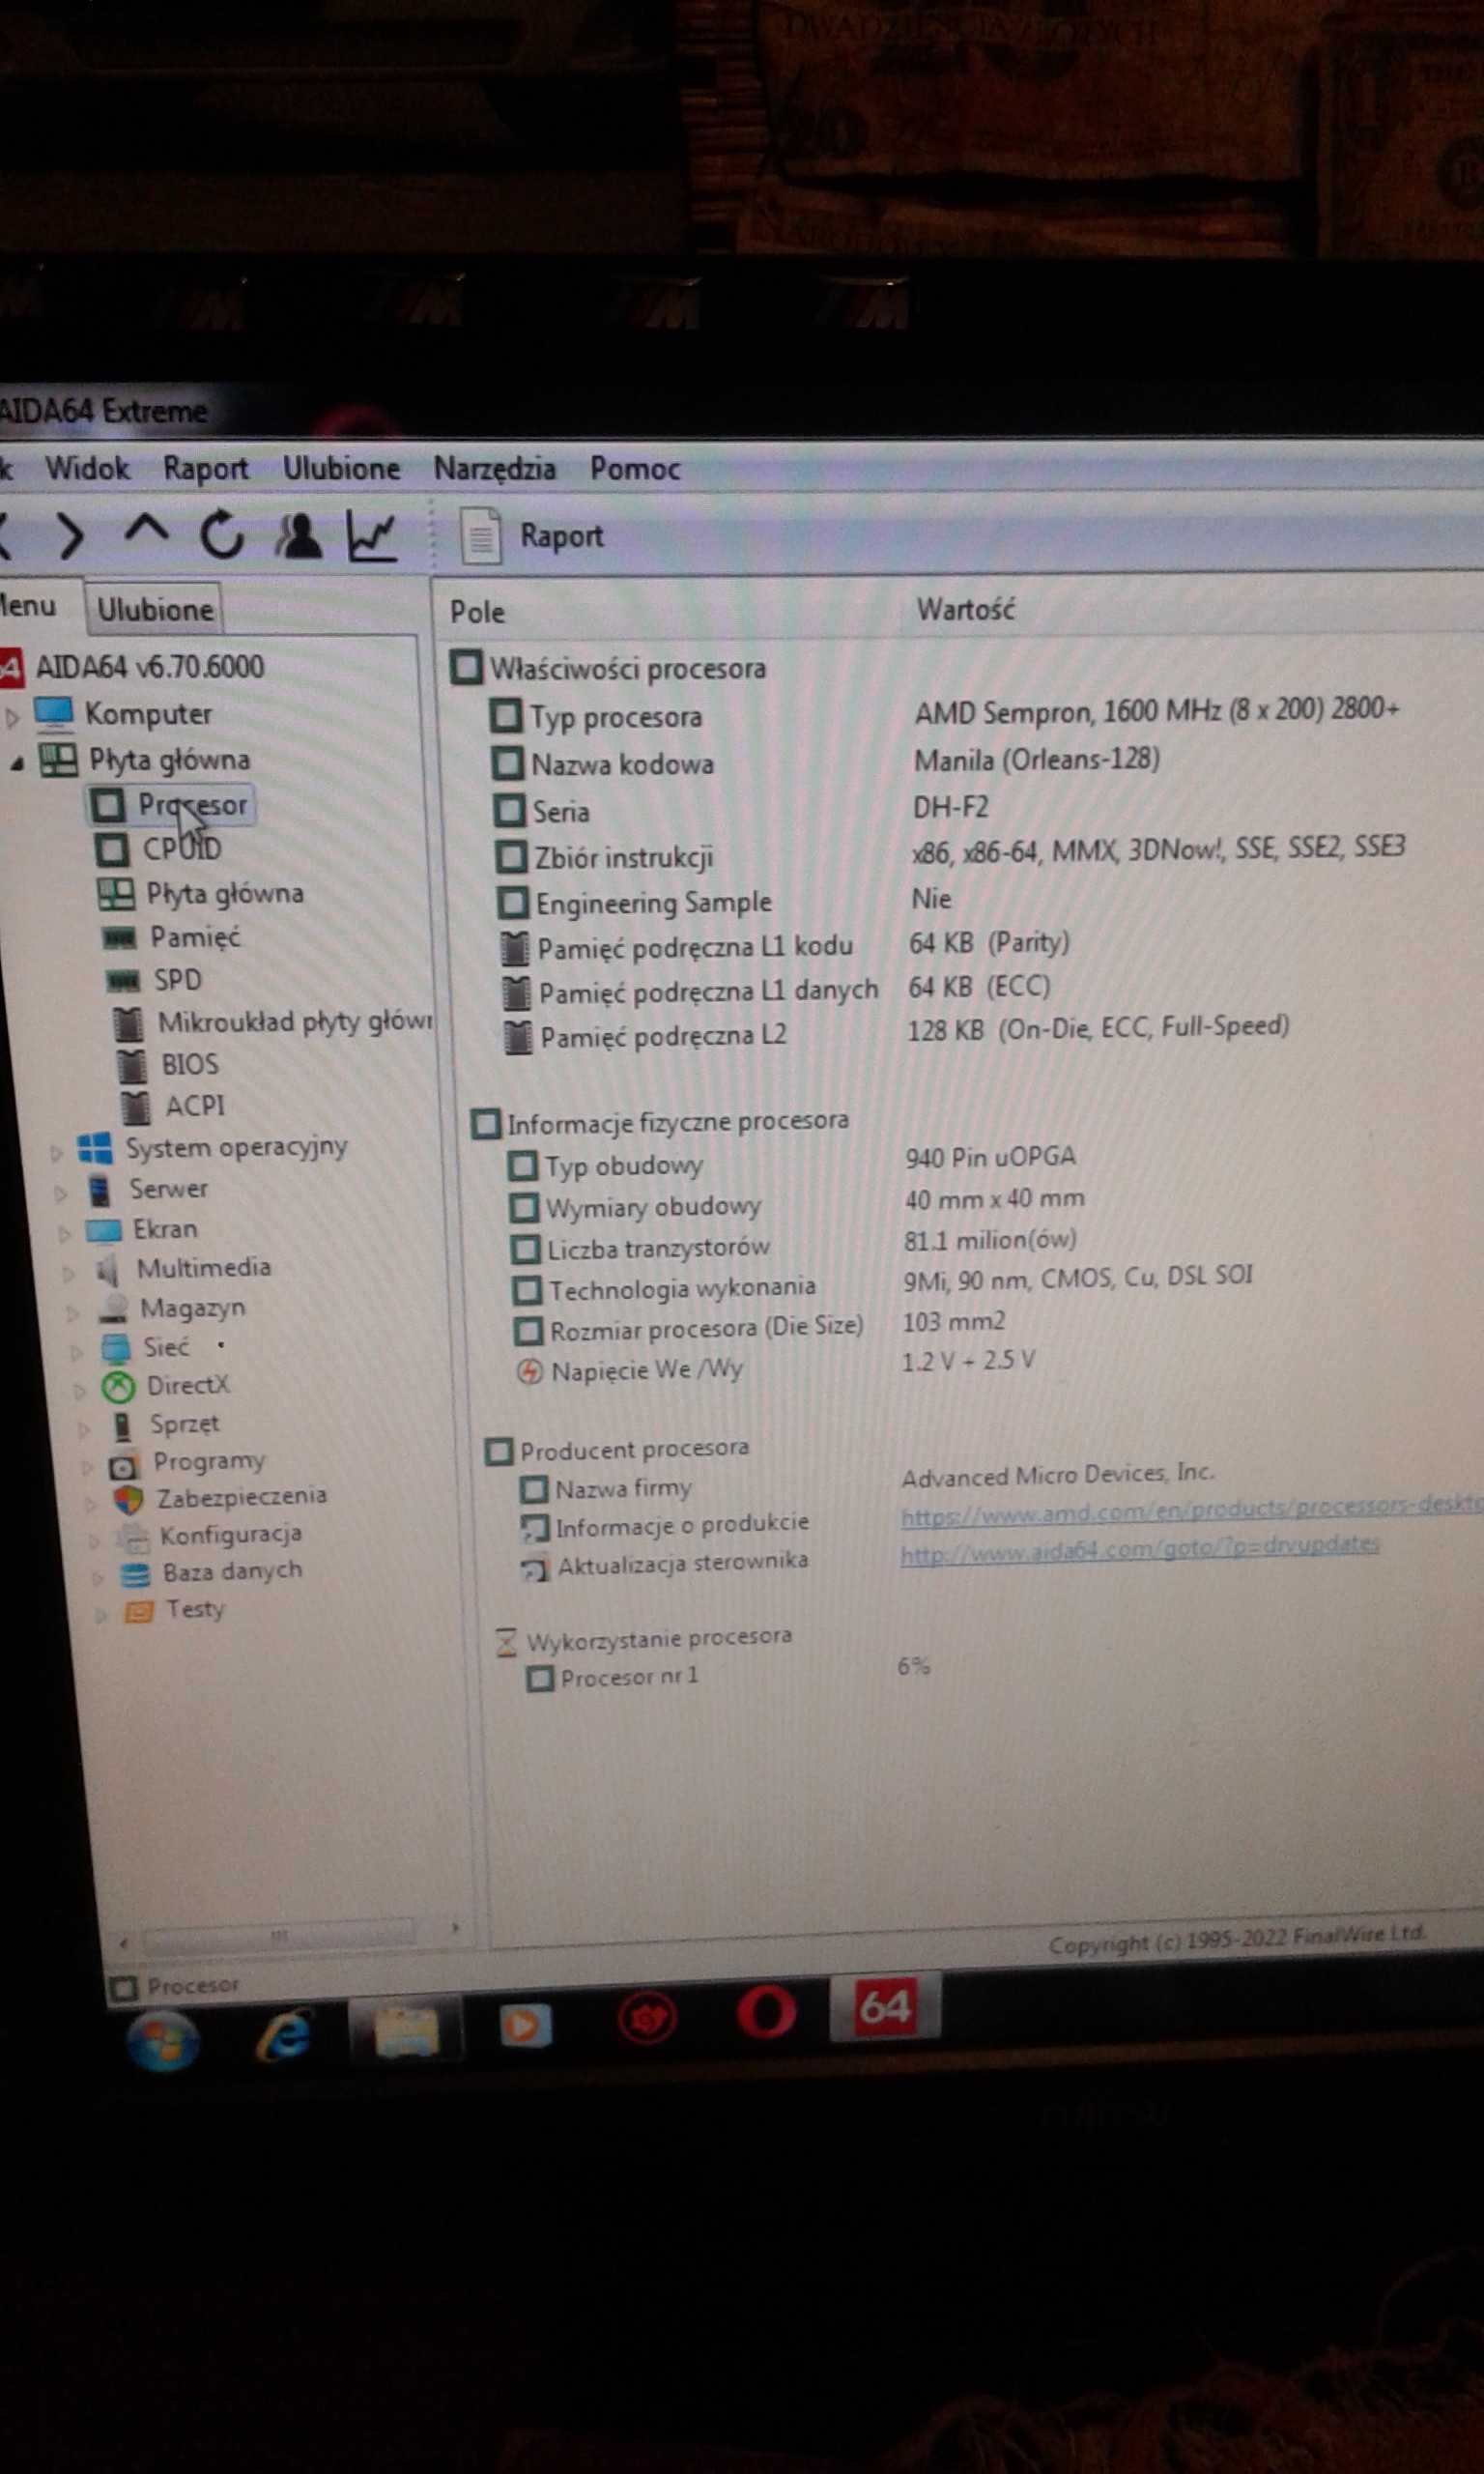Open the Raport menu

coord(206,469)
